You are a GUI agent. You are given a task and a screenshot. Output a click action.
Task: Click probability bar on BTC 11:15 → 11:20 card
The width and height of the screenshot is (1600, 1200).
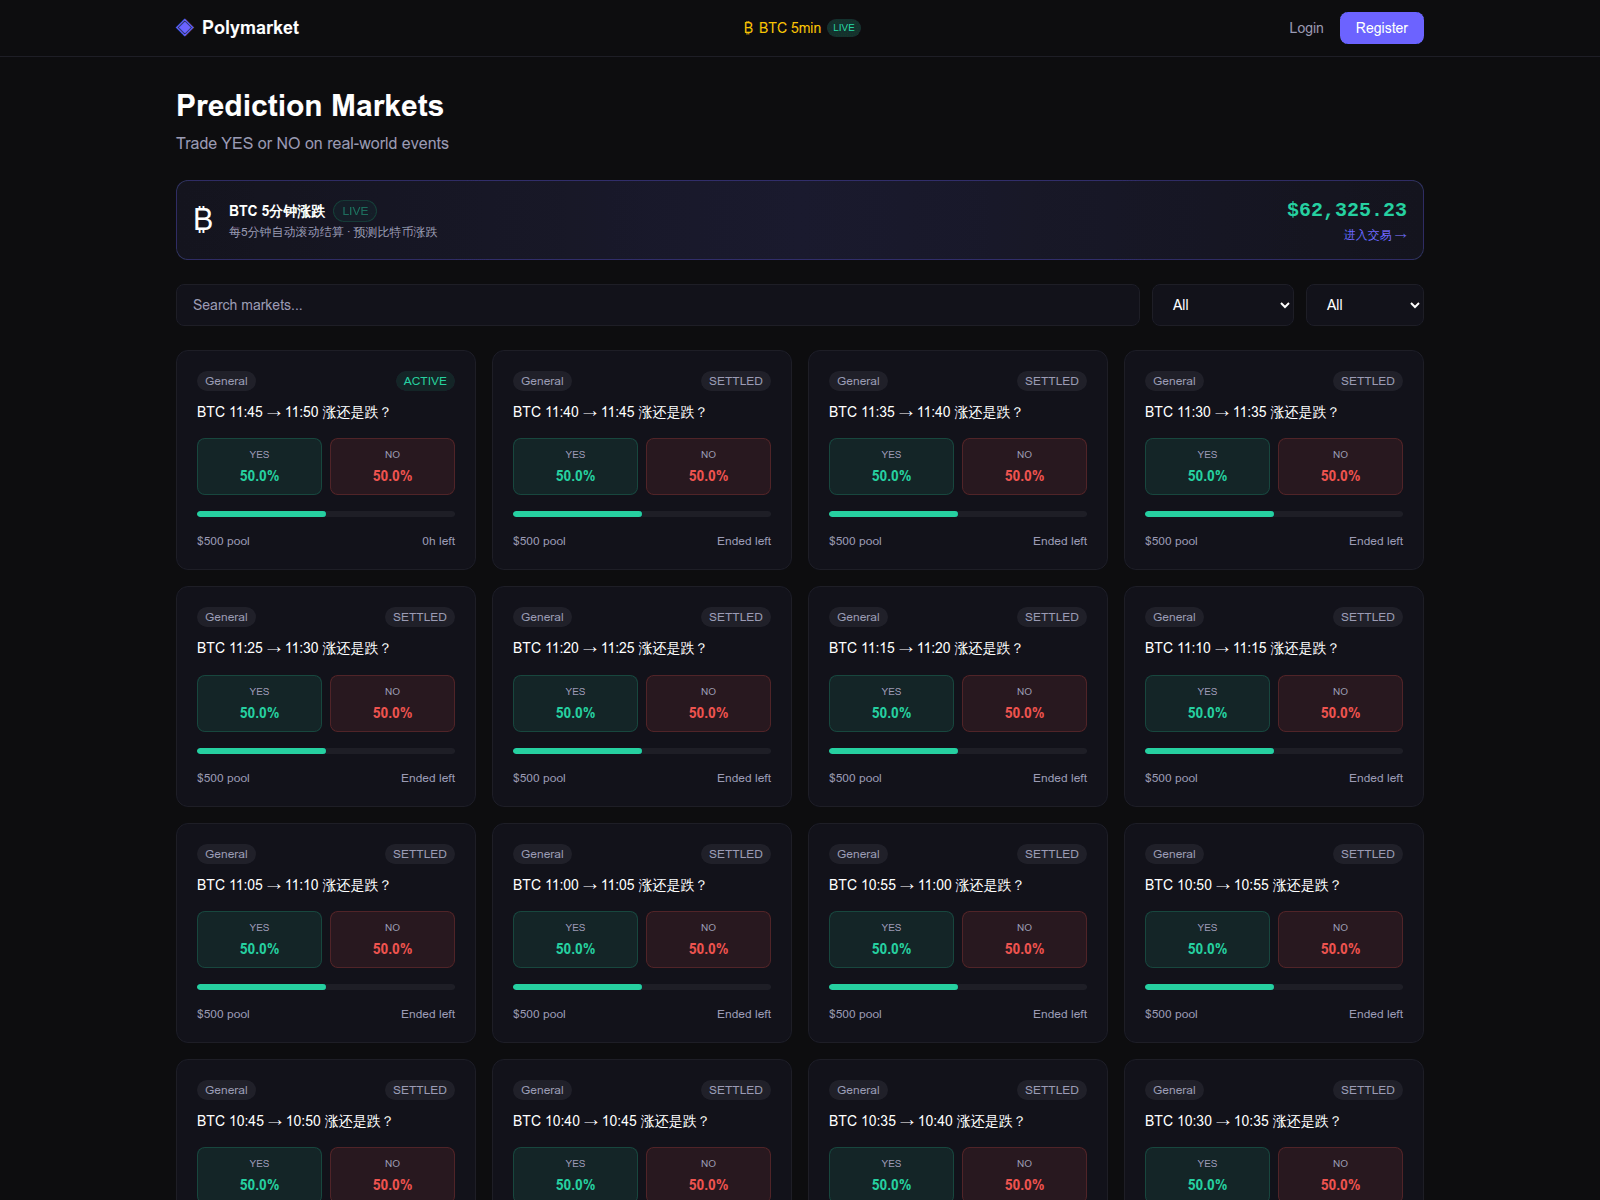pos(958,750)
